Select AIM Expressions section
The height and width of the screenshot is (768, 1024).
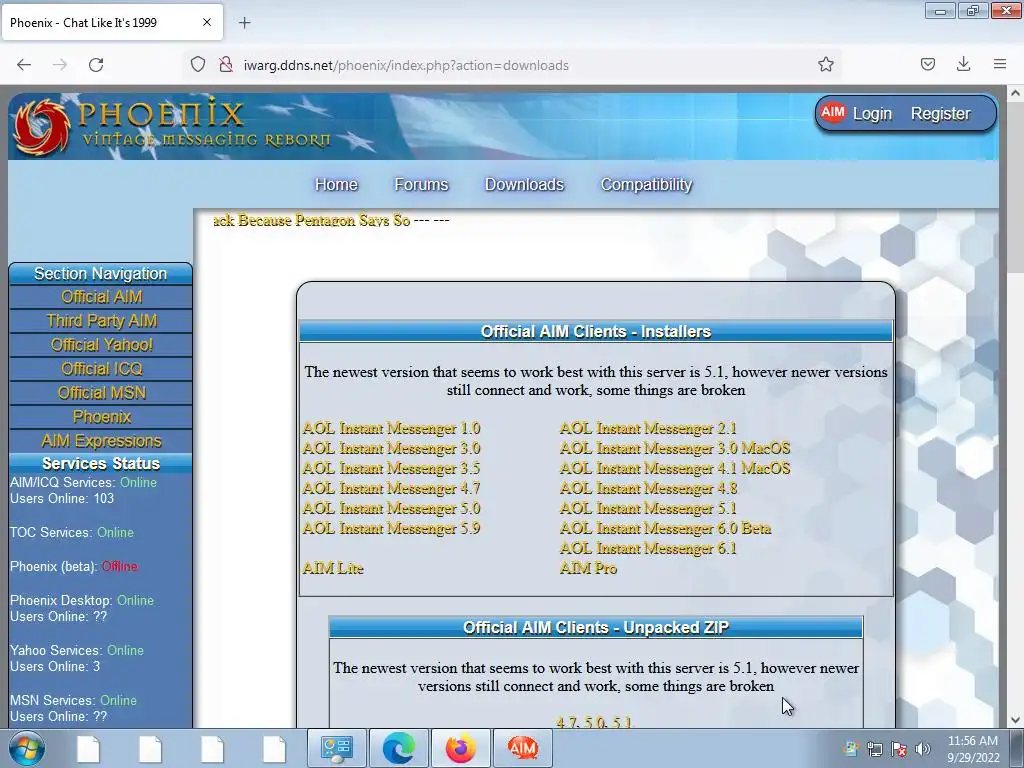tap(101, 441)
